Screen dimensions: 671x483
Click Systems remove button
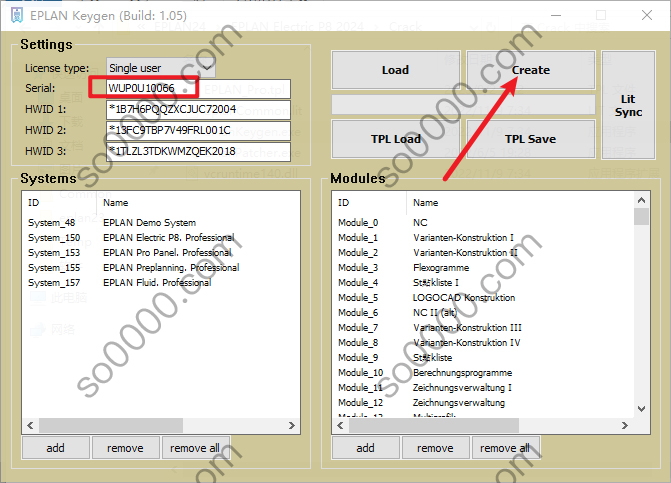click(125, 448)
